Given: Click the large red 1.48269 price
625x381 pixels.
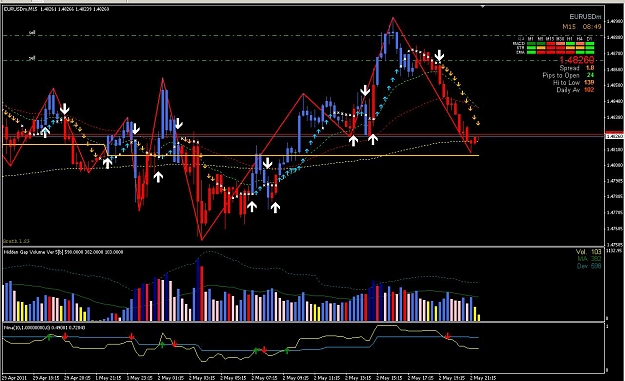Looking at the screenshot, I should (577, 60).
